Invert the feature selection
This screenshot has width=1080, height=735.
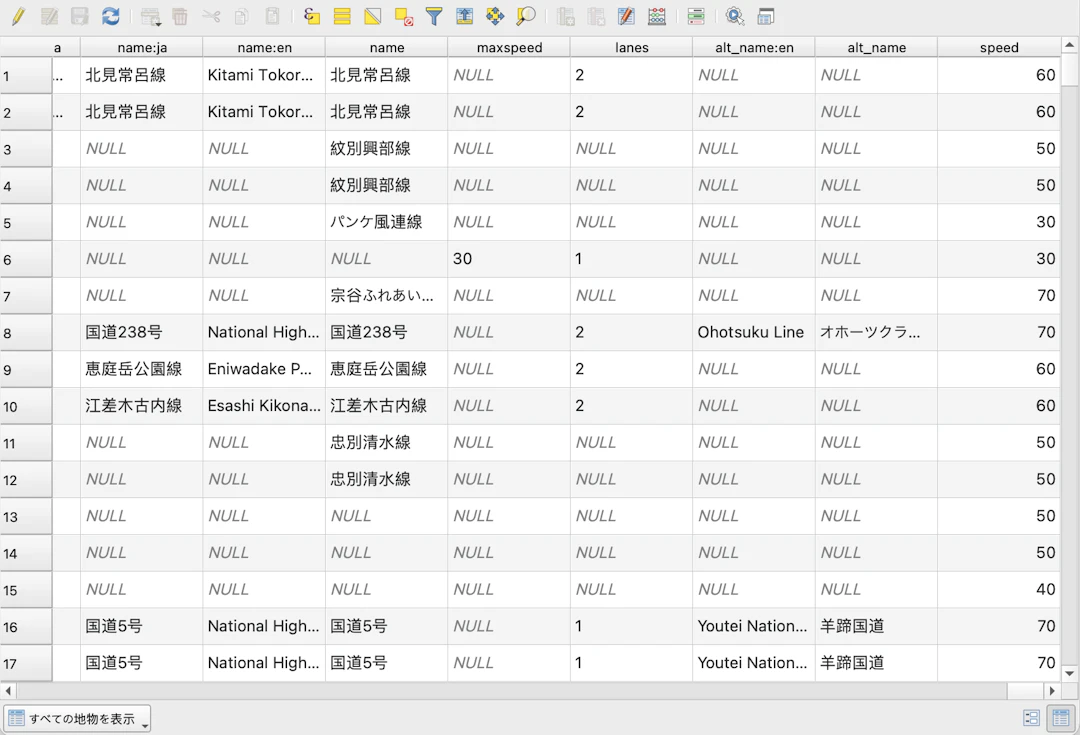373,16
